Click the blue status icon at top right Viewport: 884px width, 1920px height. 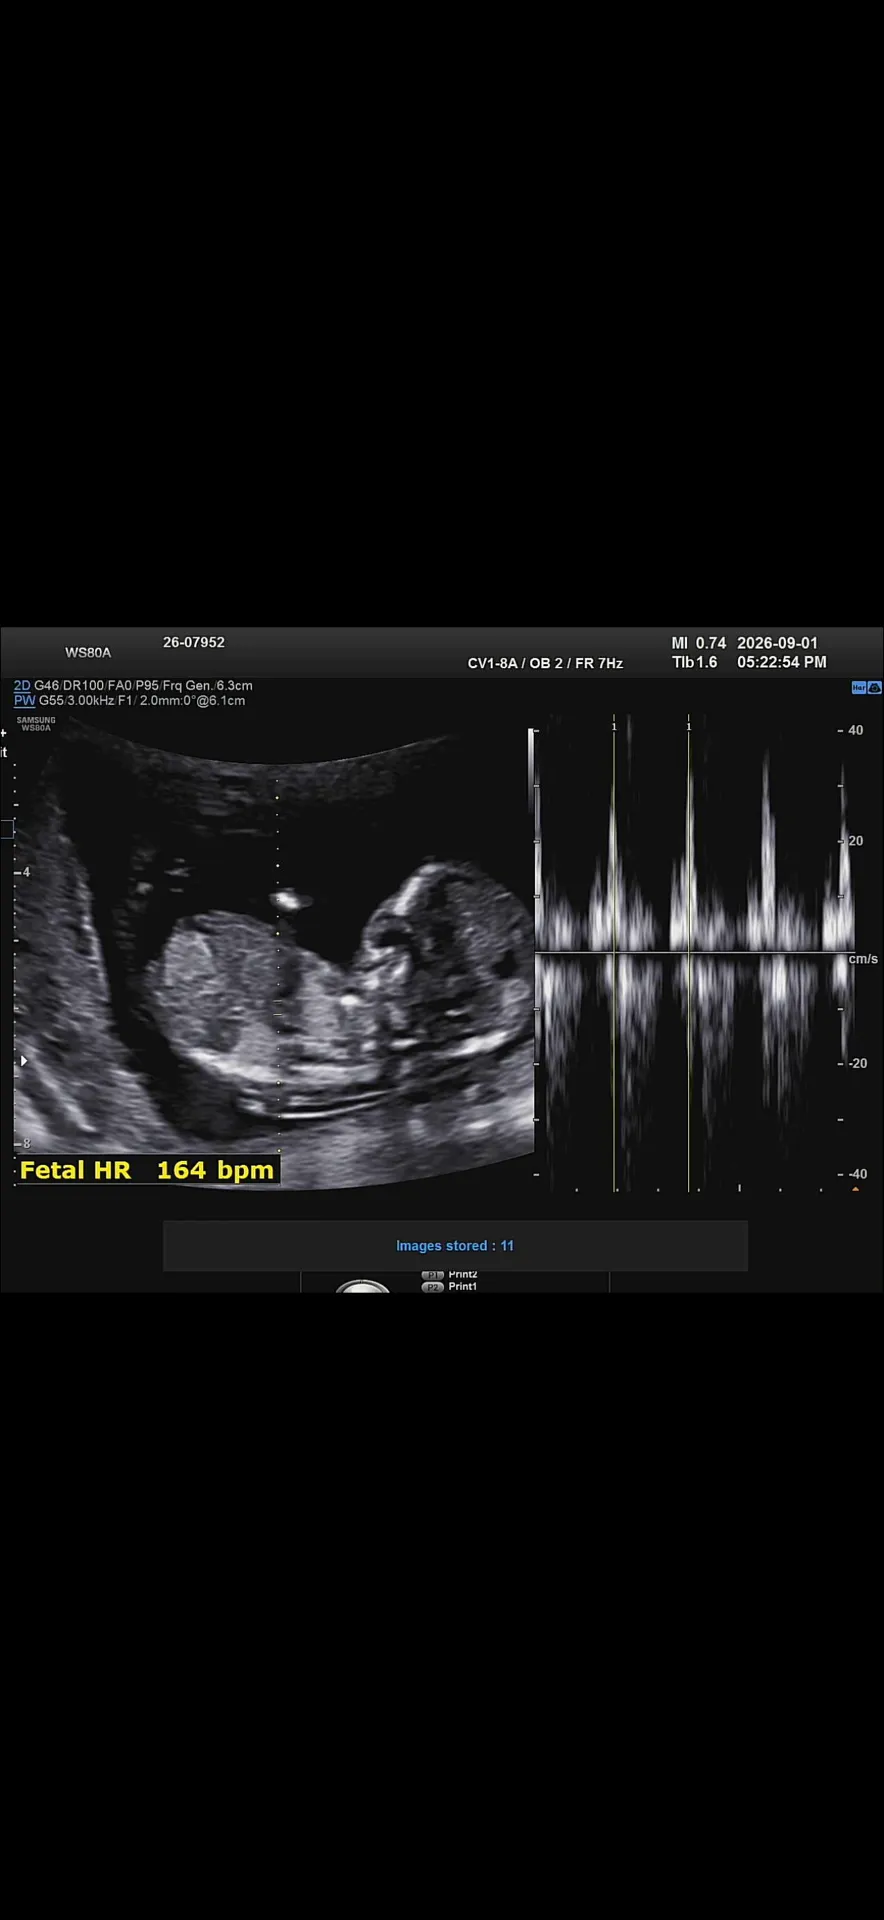pos(866,688)
